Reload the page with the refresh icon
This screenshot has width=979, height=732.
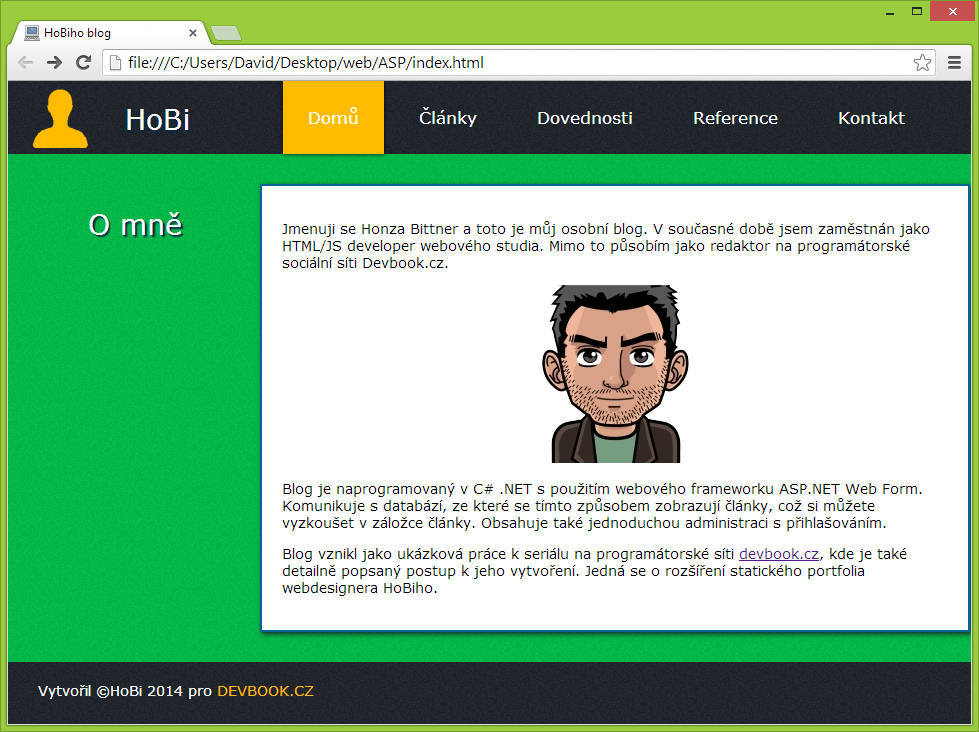83,62
